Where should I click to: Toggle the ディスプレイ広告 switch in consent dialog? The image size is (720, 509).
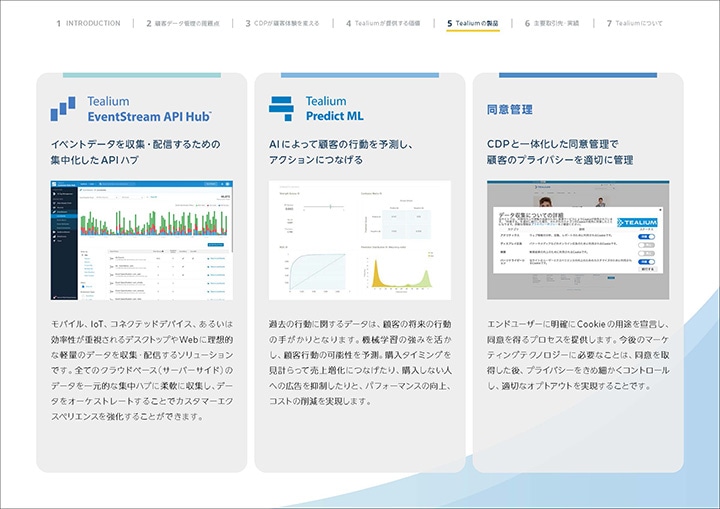click(x=646, y=245)
